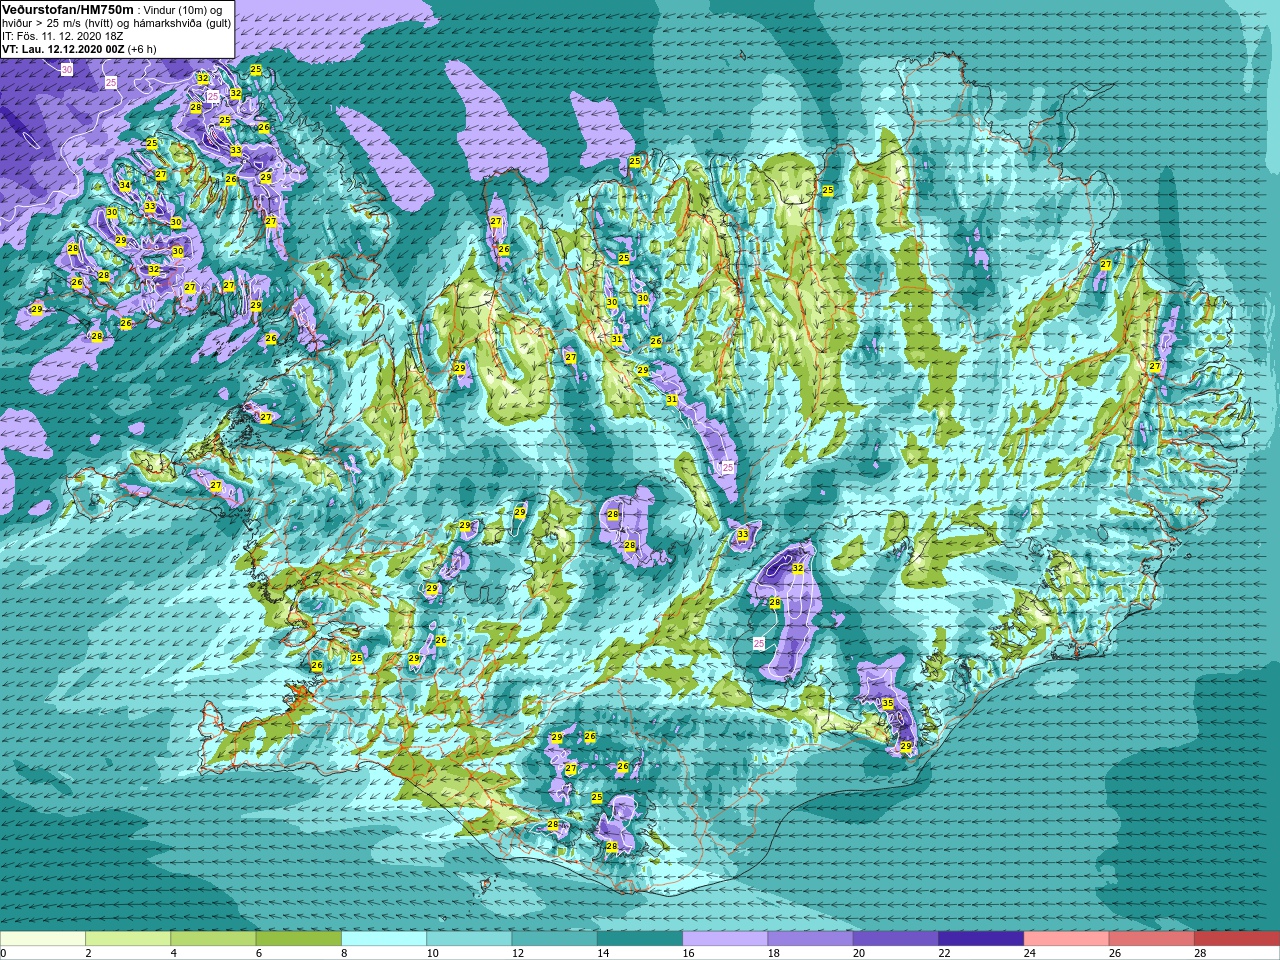
Task: Click the 0–2 m/s pale yellow legend swatch
Action: tap(43, 938)
